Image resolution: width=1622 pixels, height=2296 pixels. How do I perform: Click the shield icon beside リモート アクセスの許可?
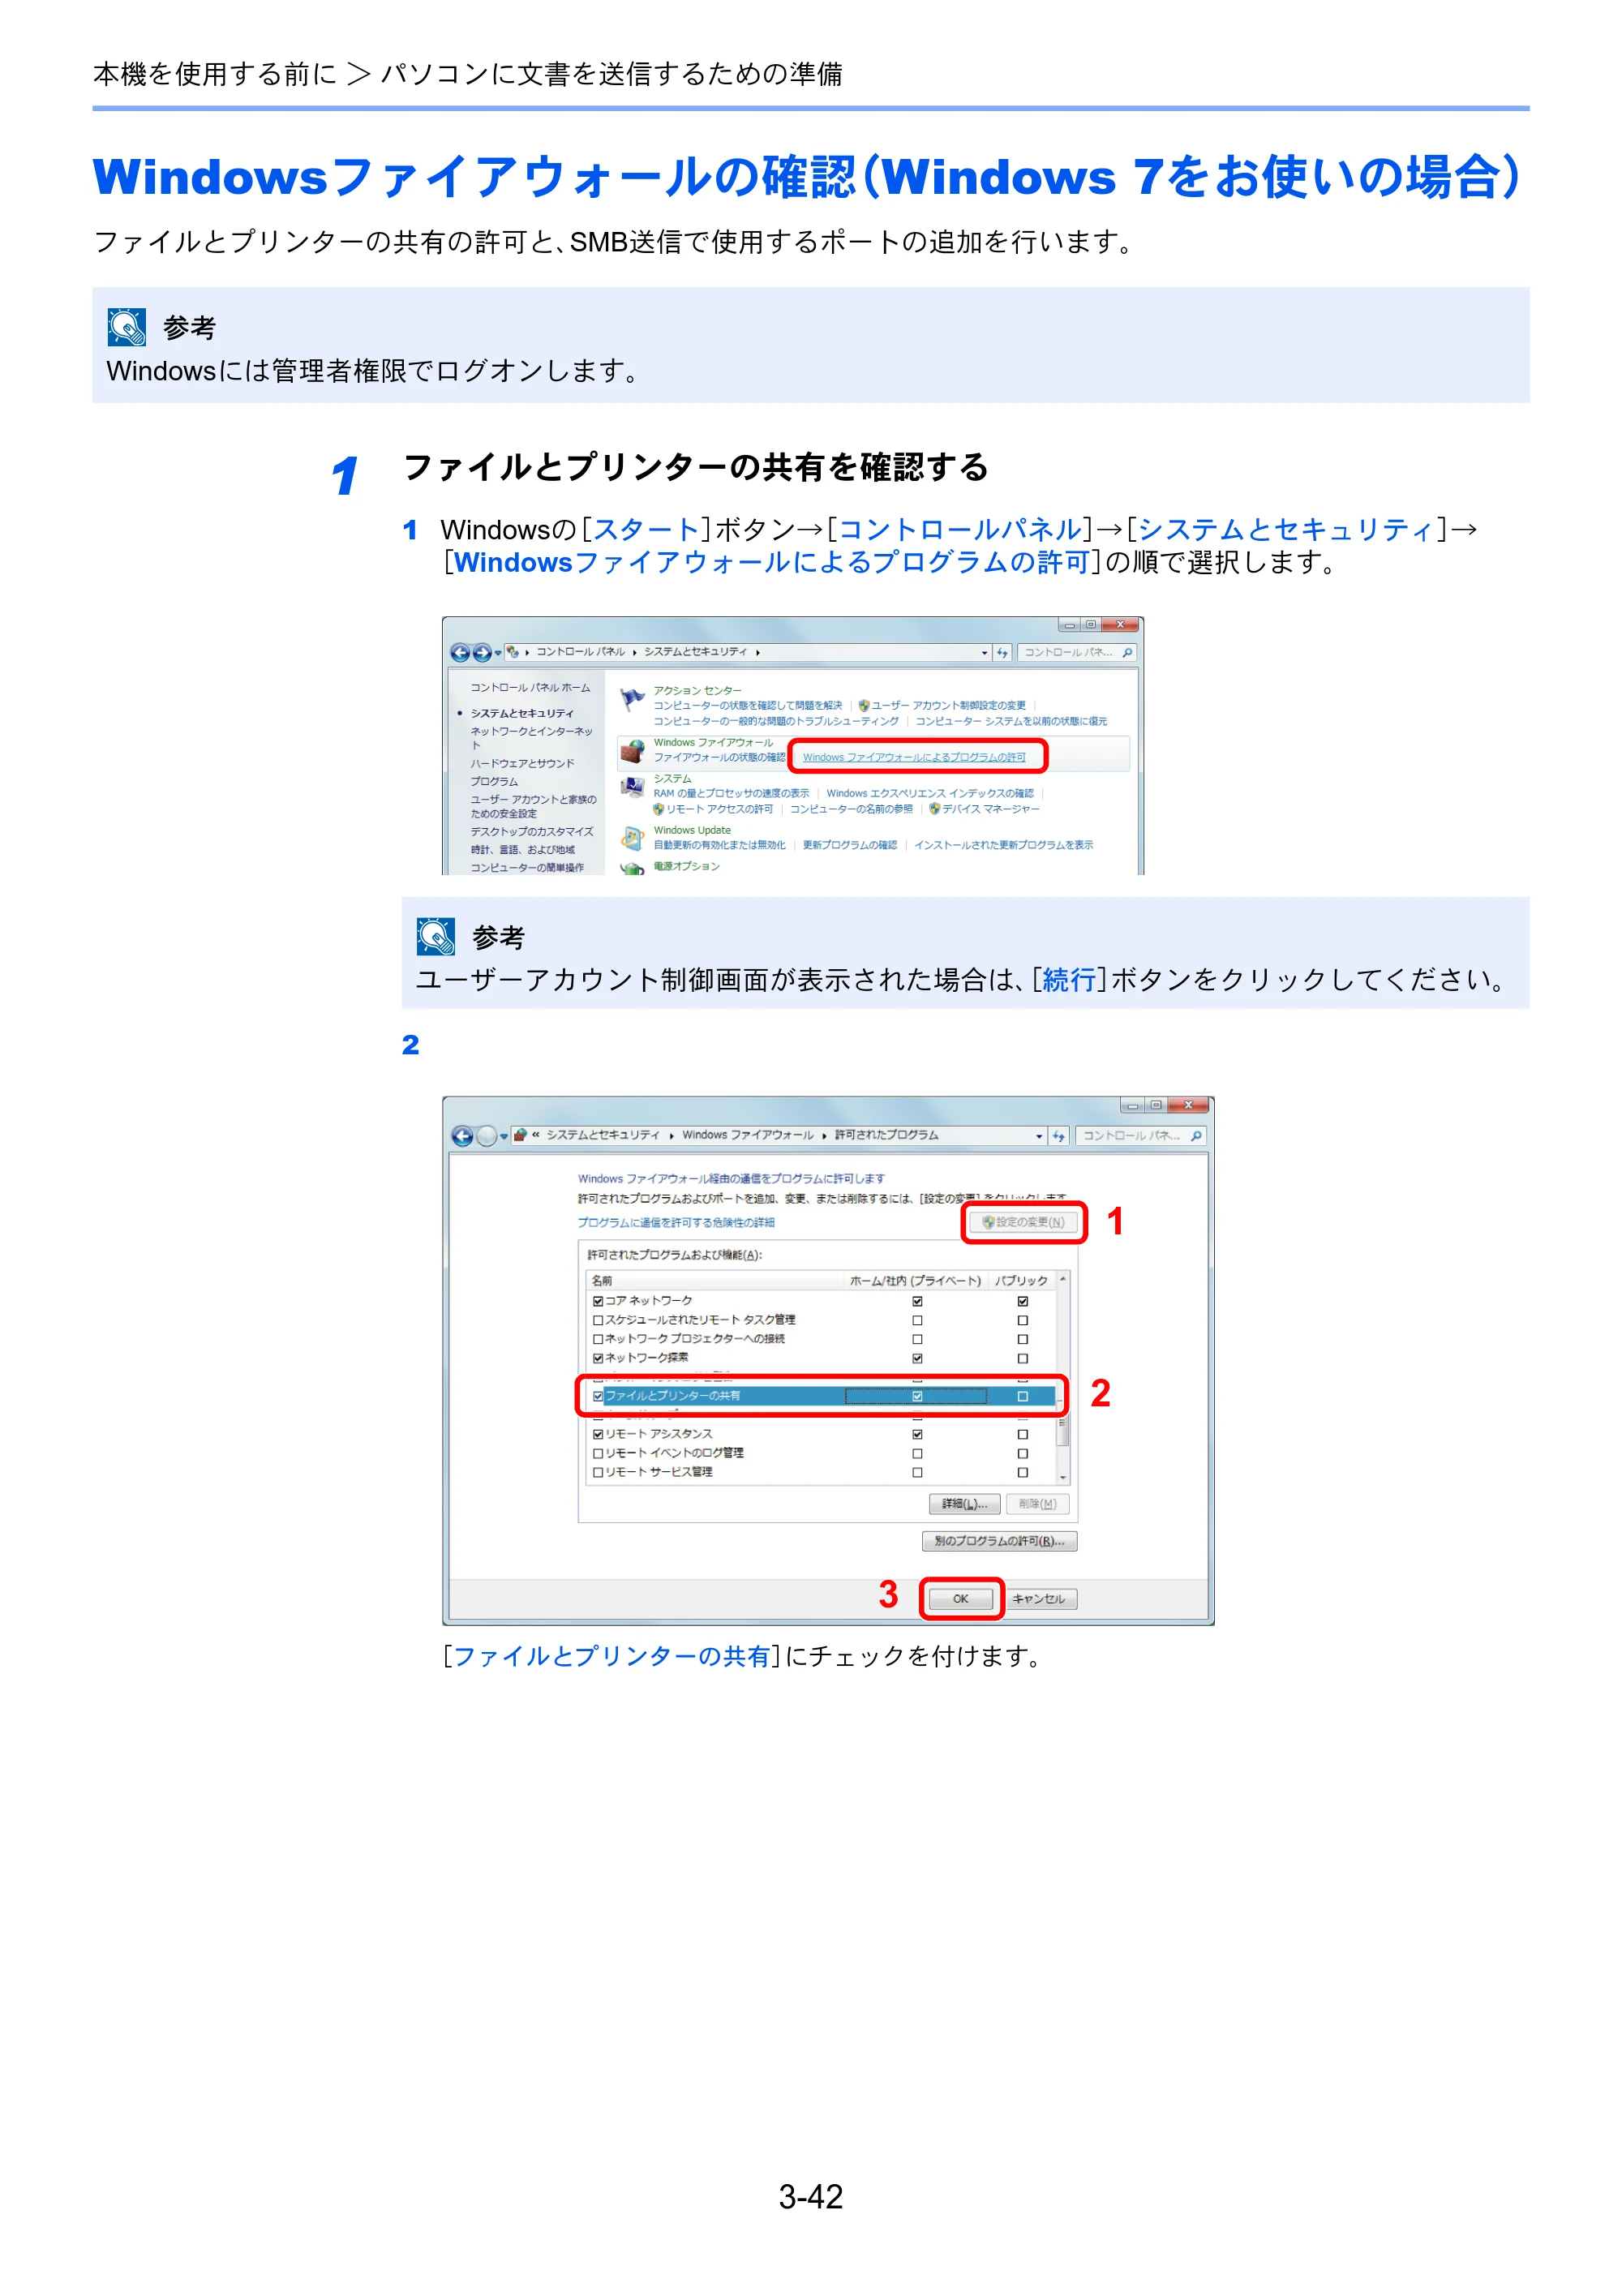[x=659, y=809]
